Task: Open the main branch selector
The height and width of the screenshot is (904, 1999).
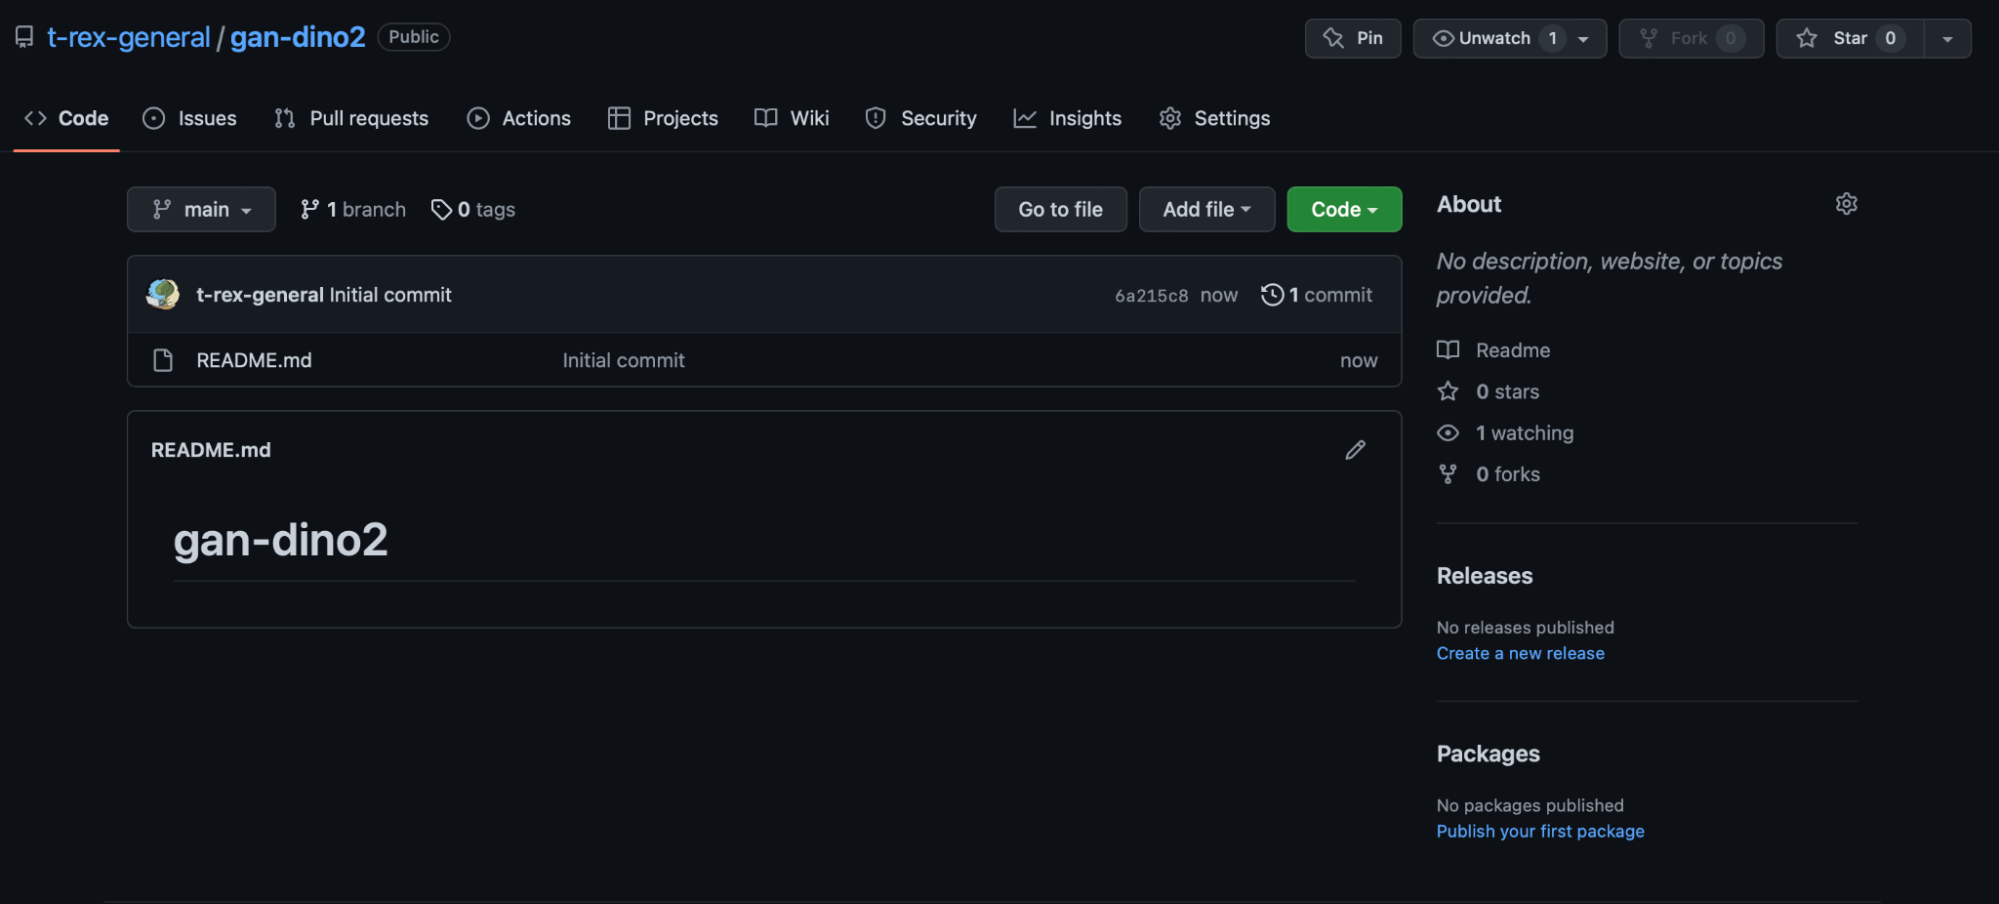Action: 201,209
